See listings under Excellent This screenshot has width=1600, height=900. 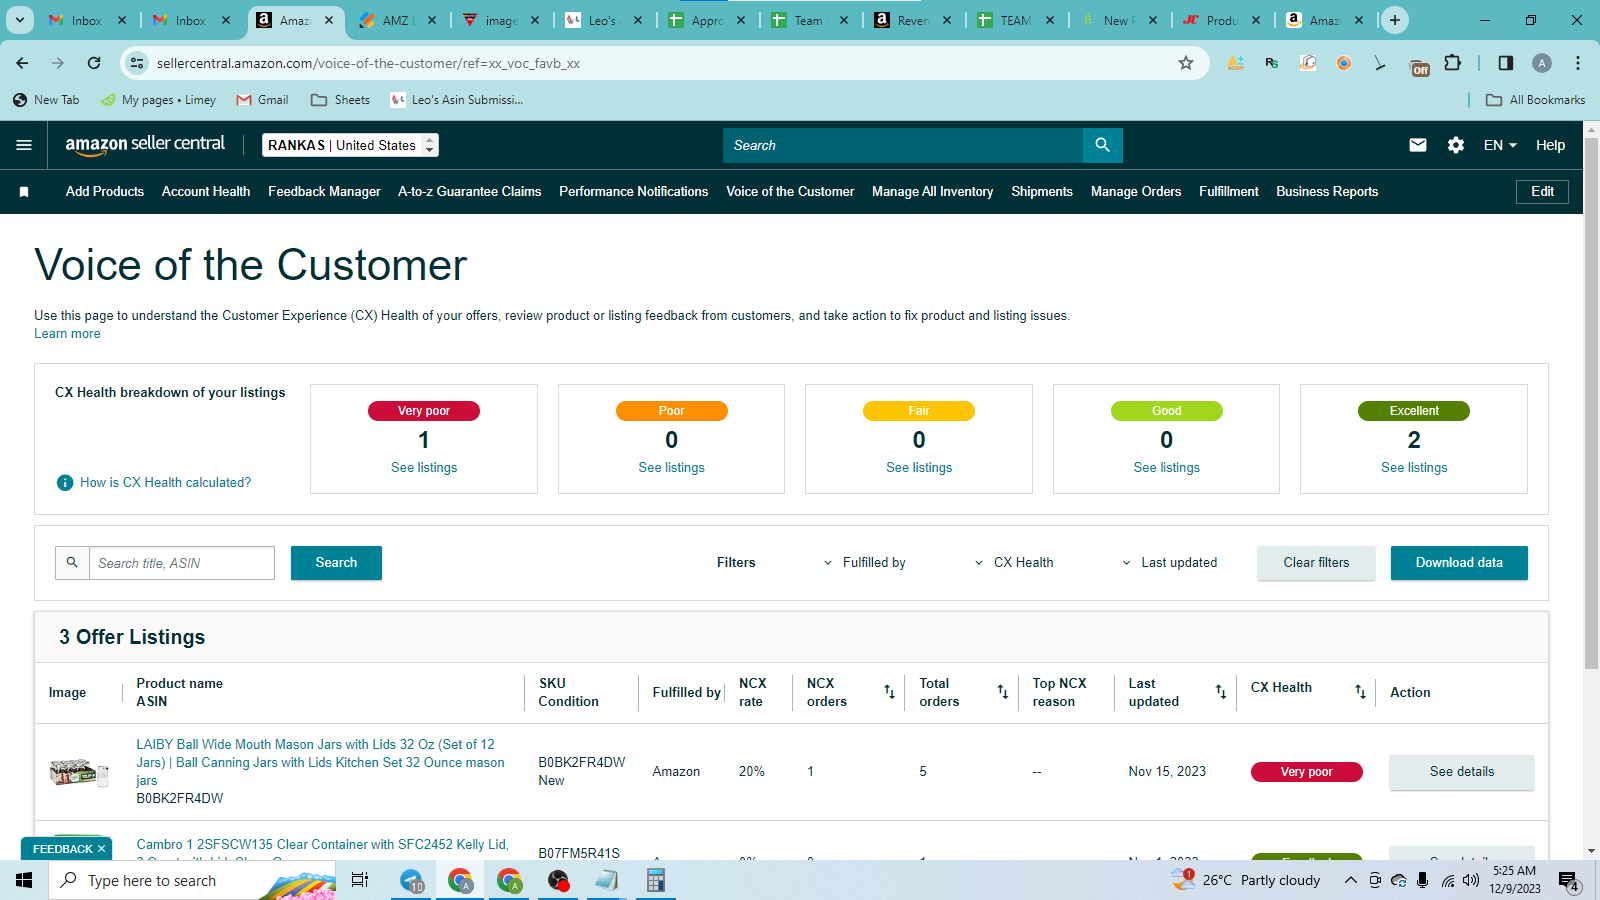(1414, 468)
